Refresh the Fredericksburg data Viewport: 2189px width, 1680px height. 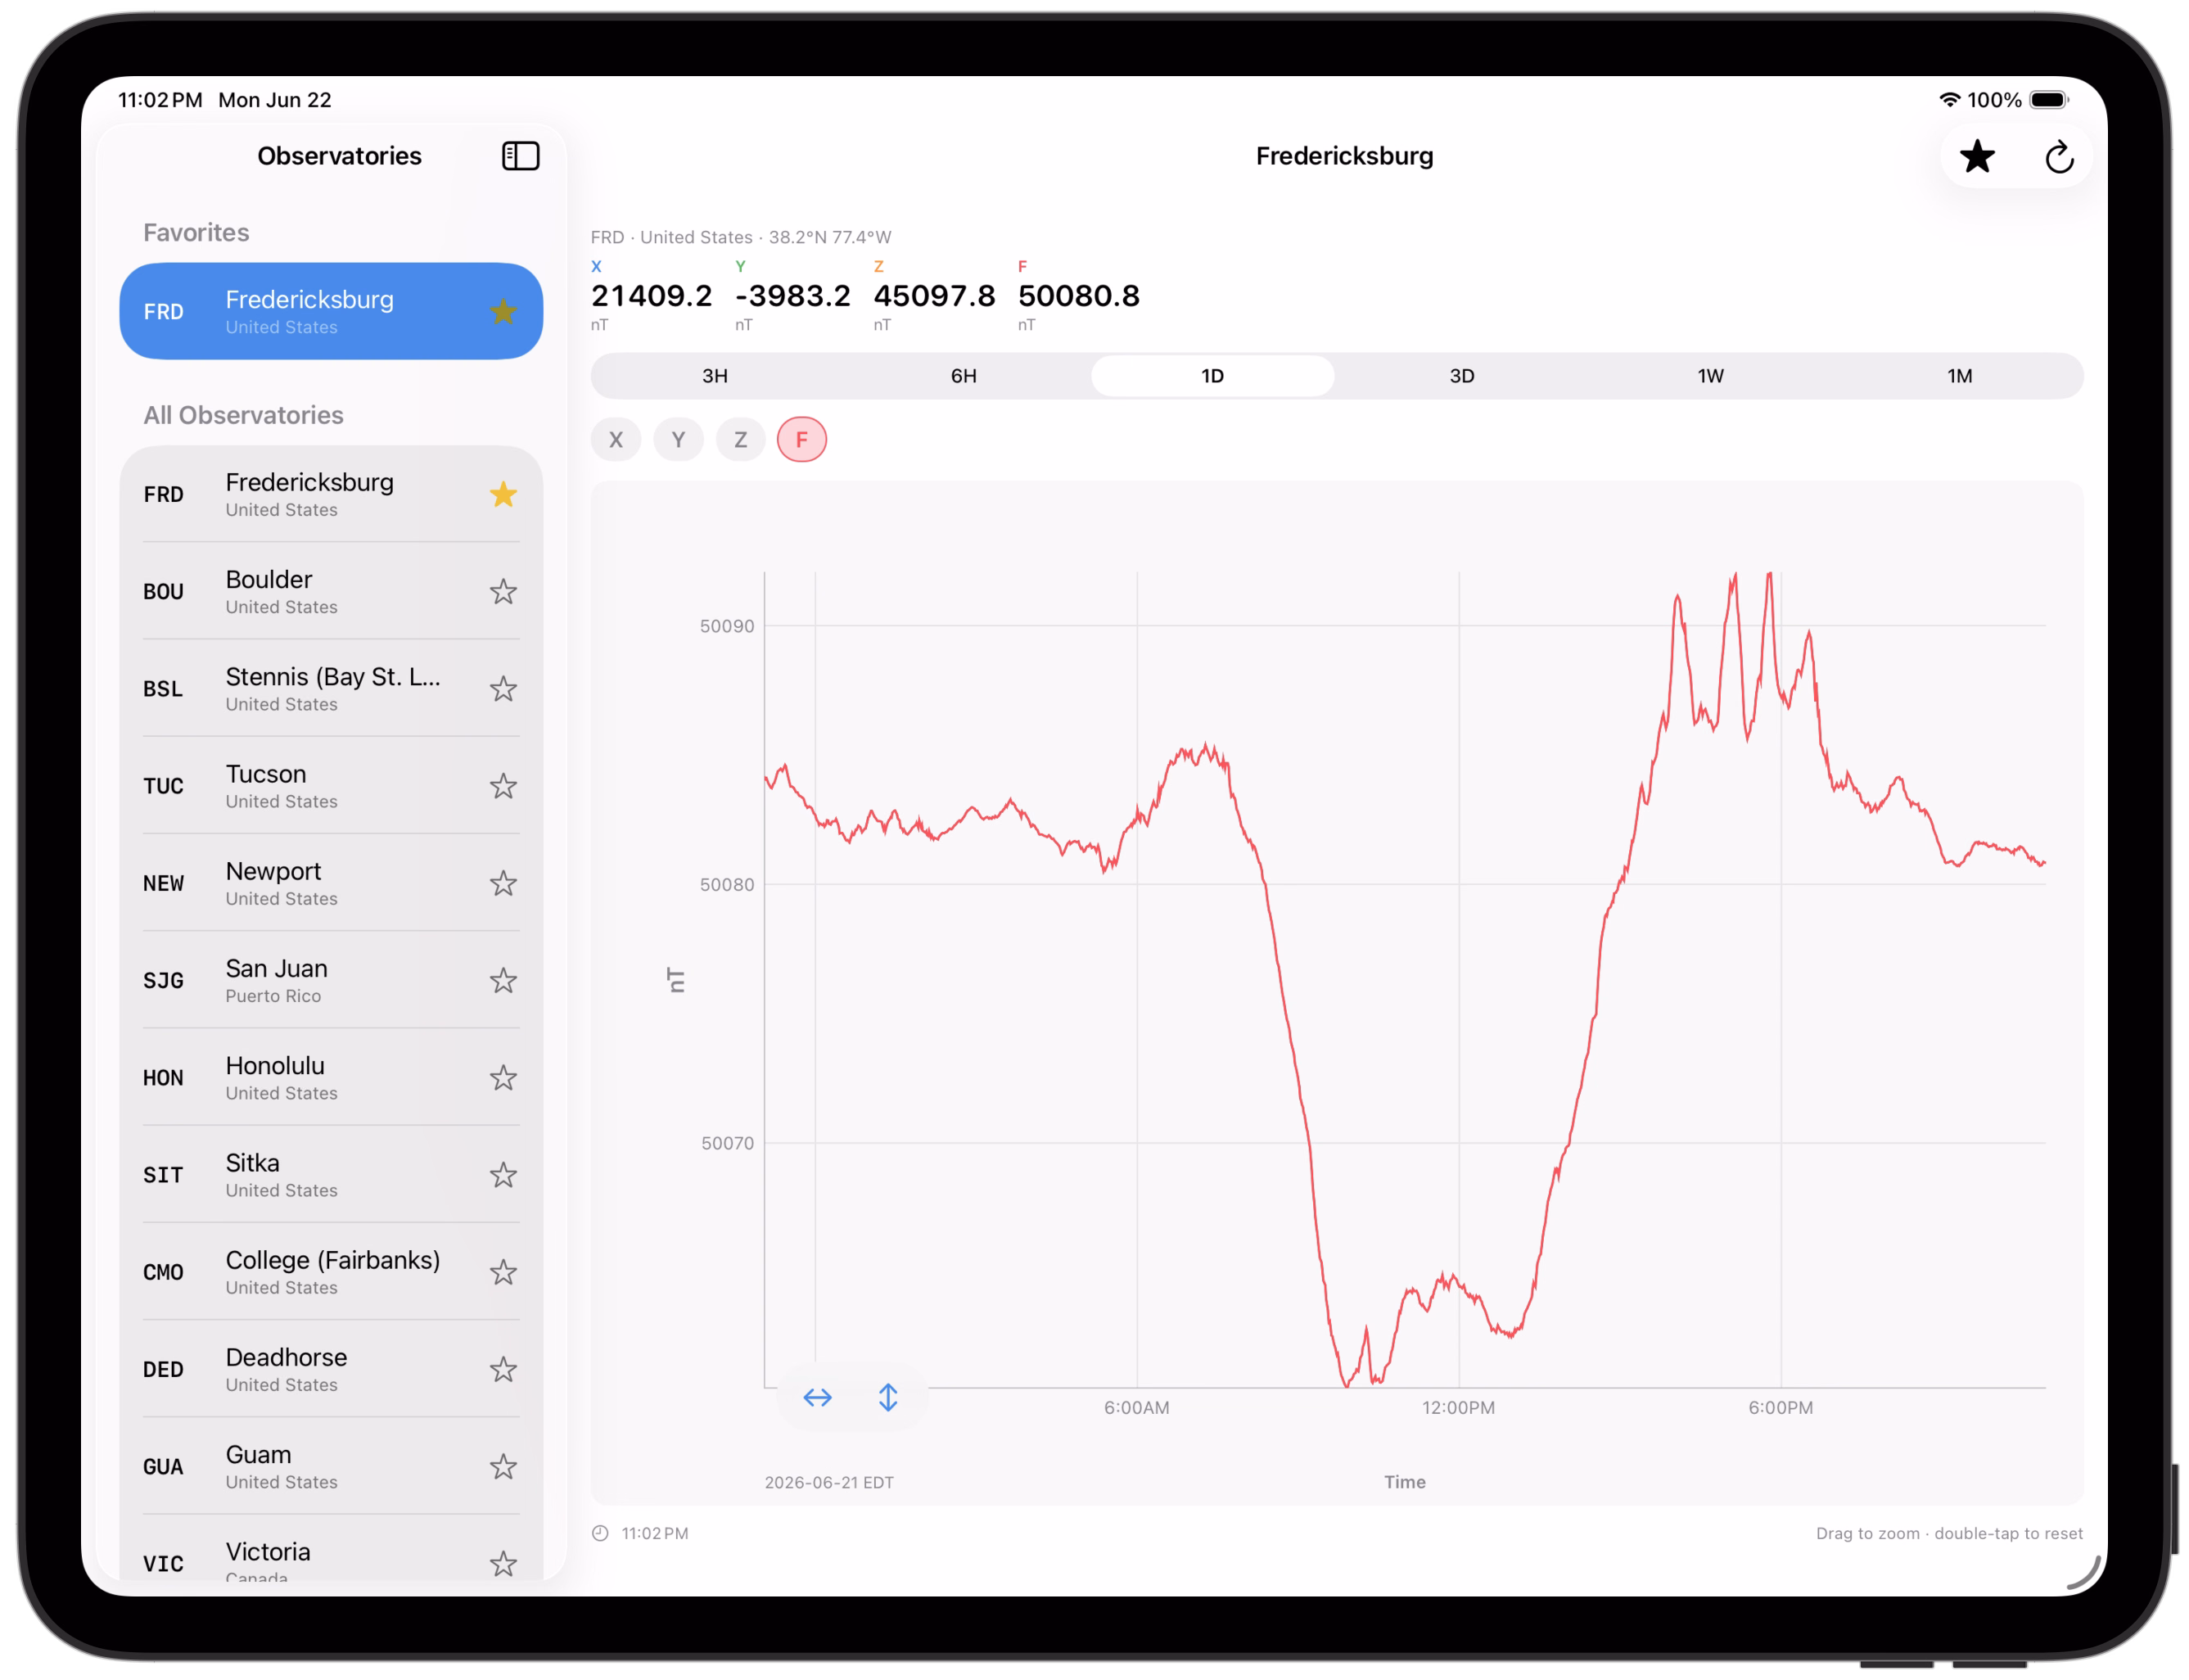(2058, 157)
